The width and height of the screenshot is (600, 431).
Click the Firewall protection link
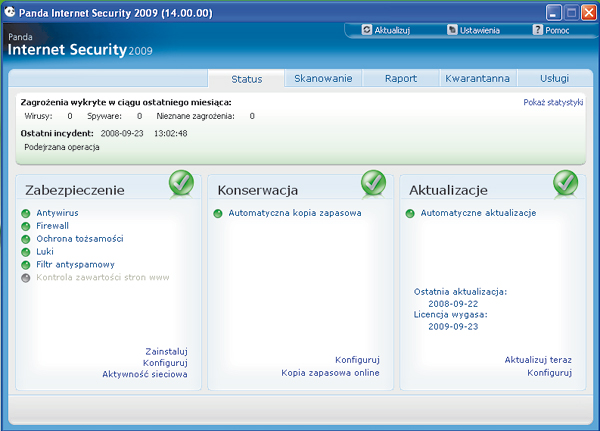pos(52,226)
